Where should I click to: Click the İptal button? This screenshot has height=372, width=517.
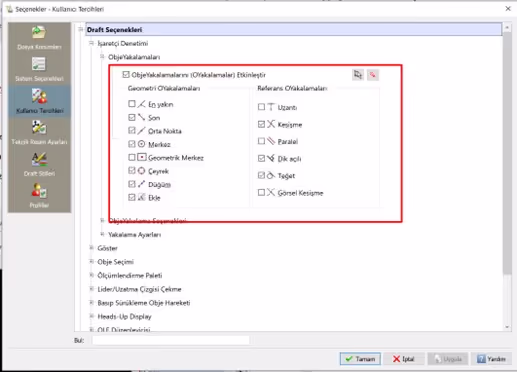(x=404, y=359)
